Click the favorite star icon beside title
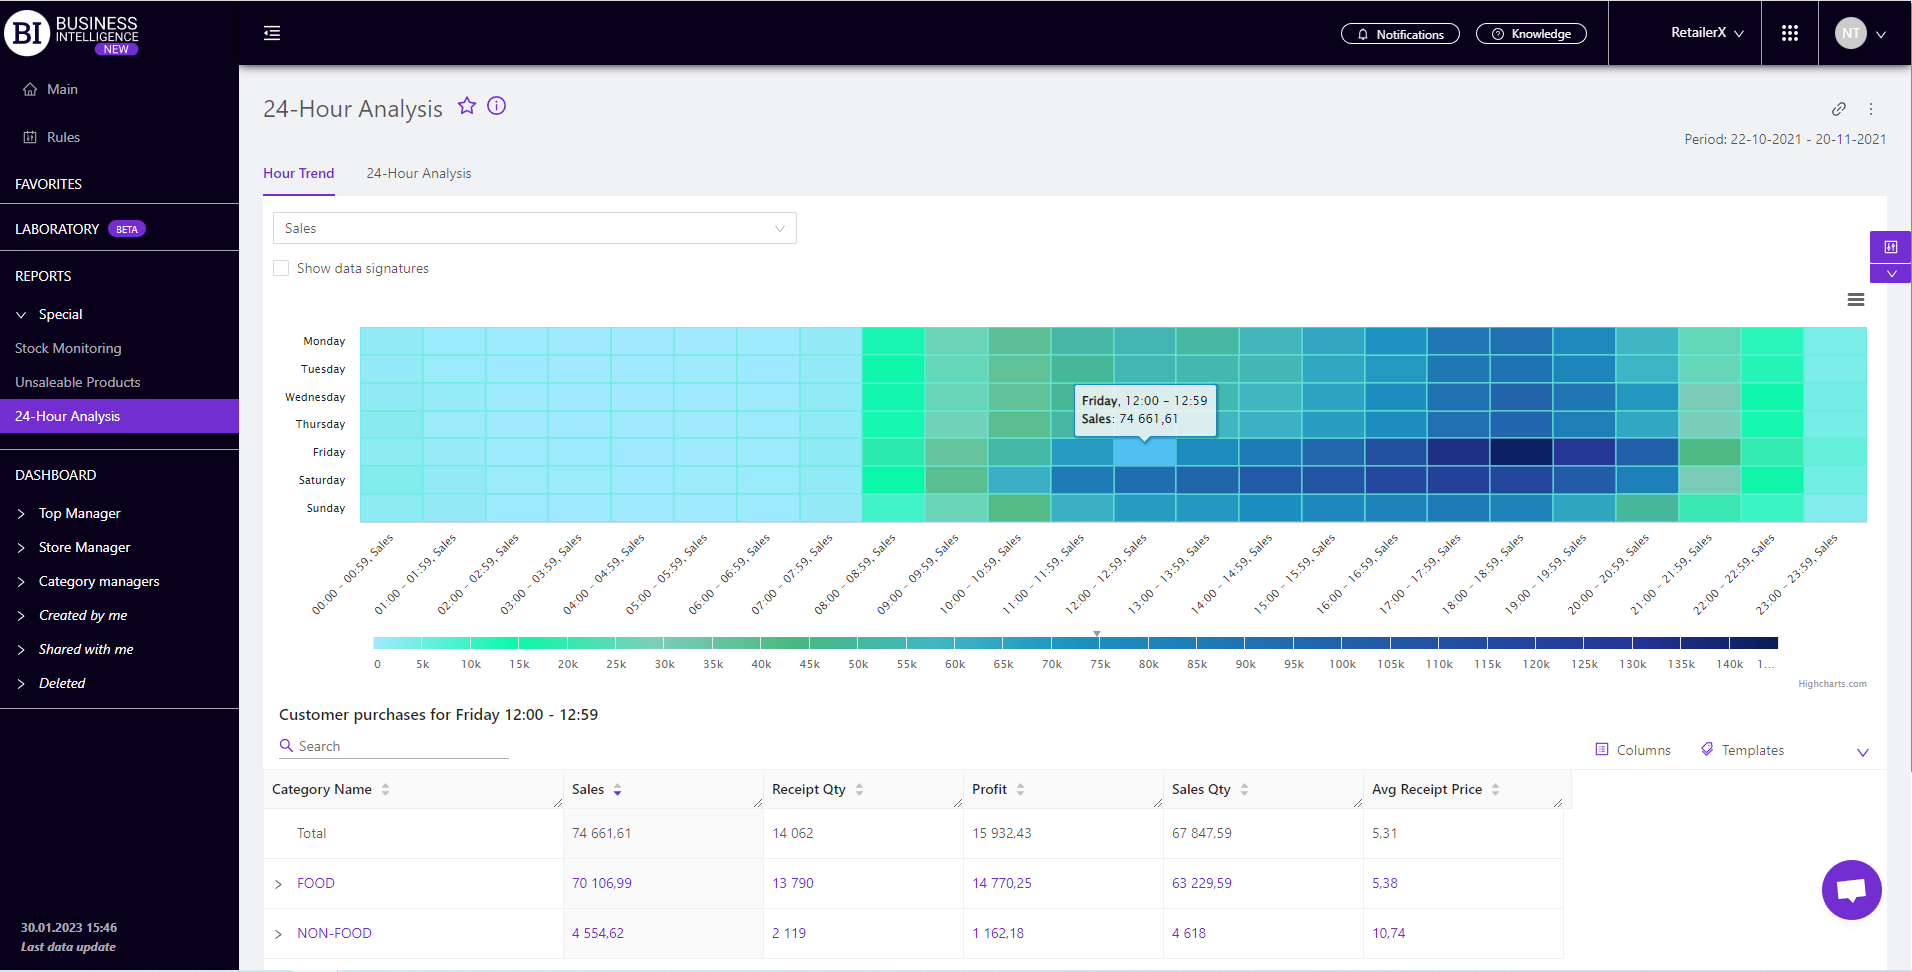 pyautogui.click(x=467, y=106)
